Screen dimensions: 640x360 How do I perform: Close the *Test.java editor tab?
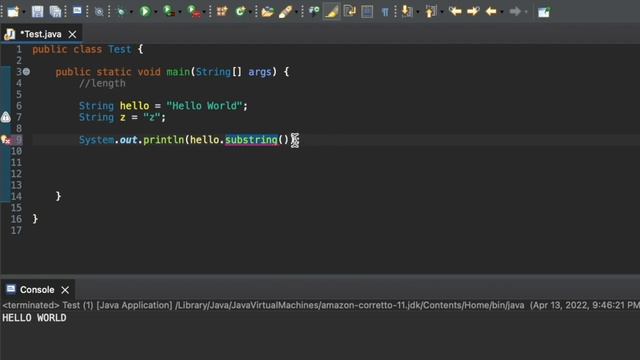72,34
